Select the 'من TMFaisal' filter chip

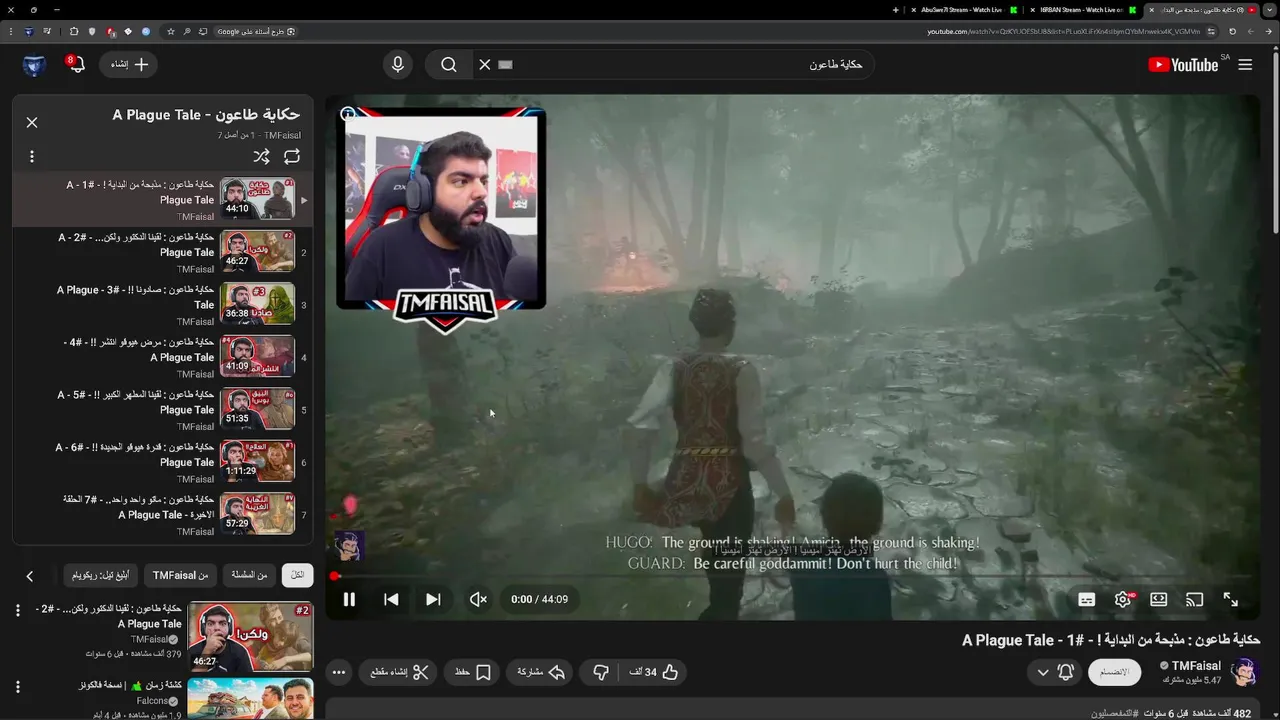coord(181,575)
